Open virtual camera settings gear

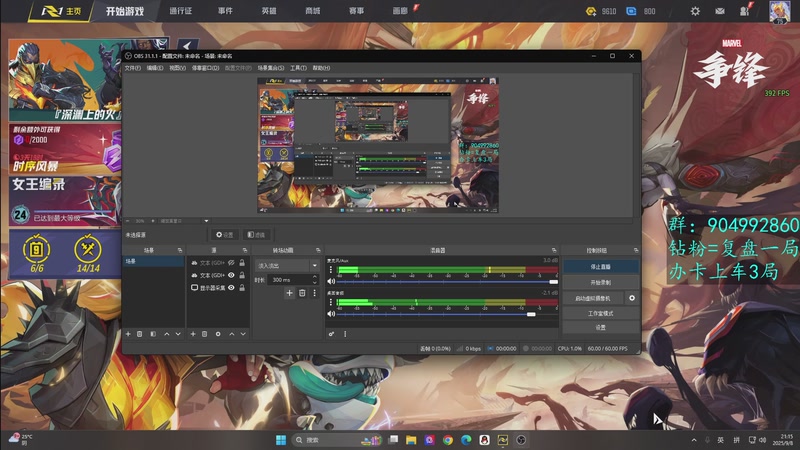(x=632, y=298)
